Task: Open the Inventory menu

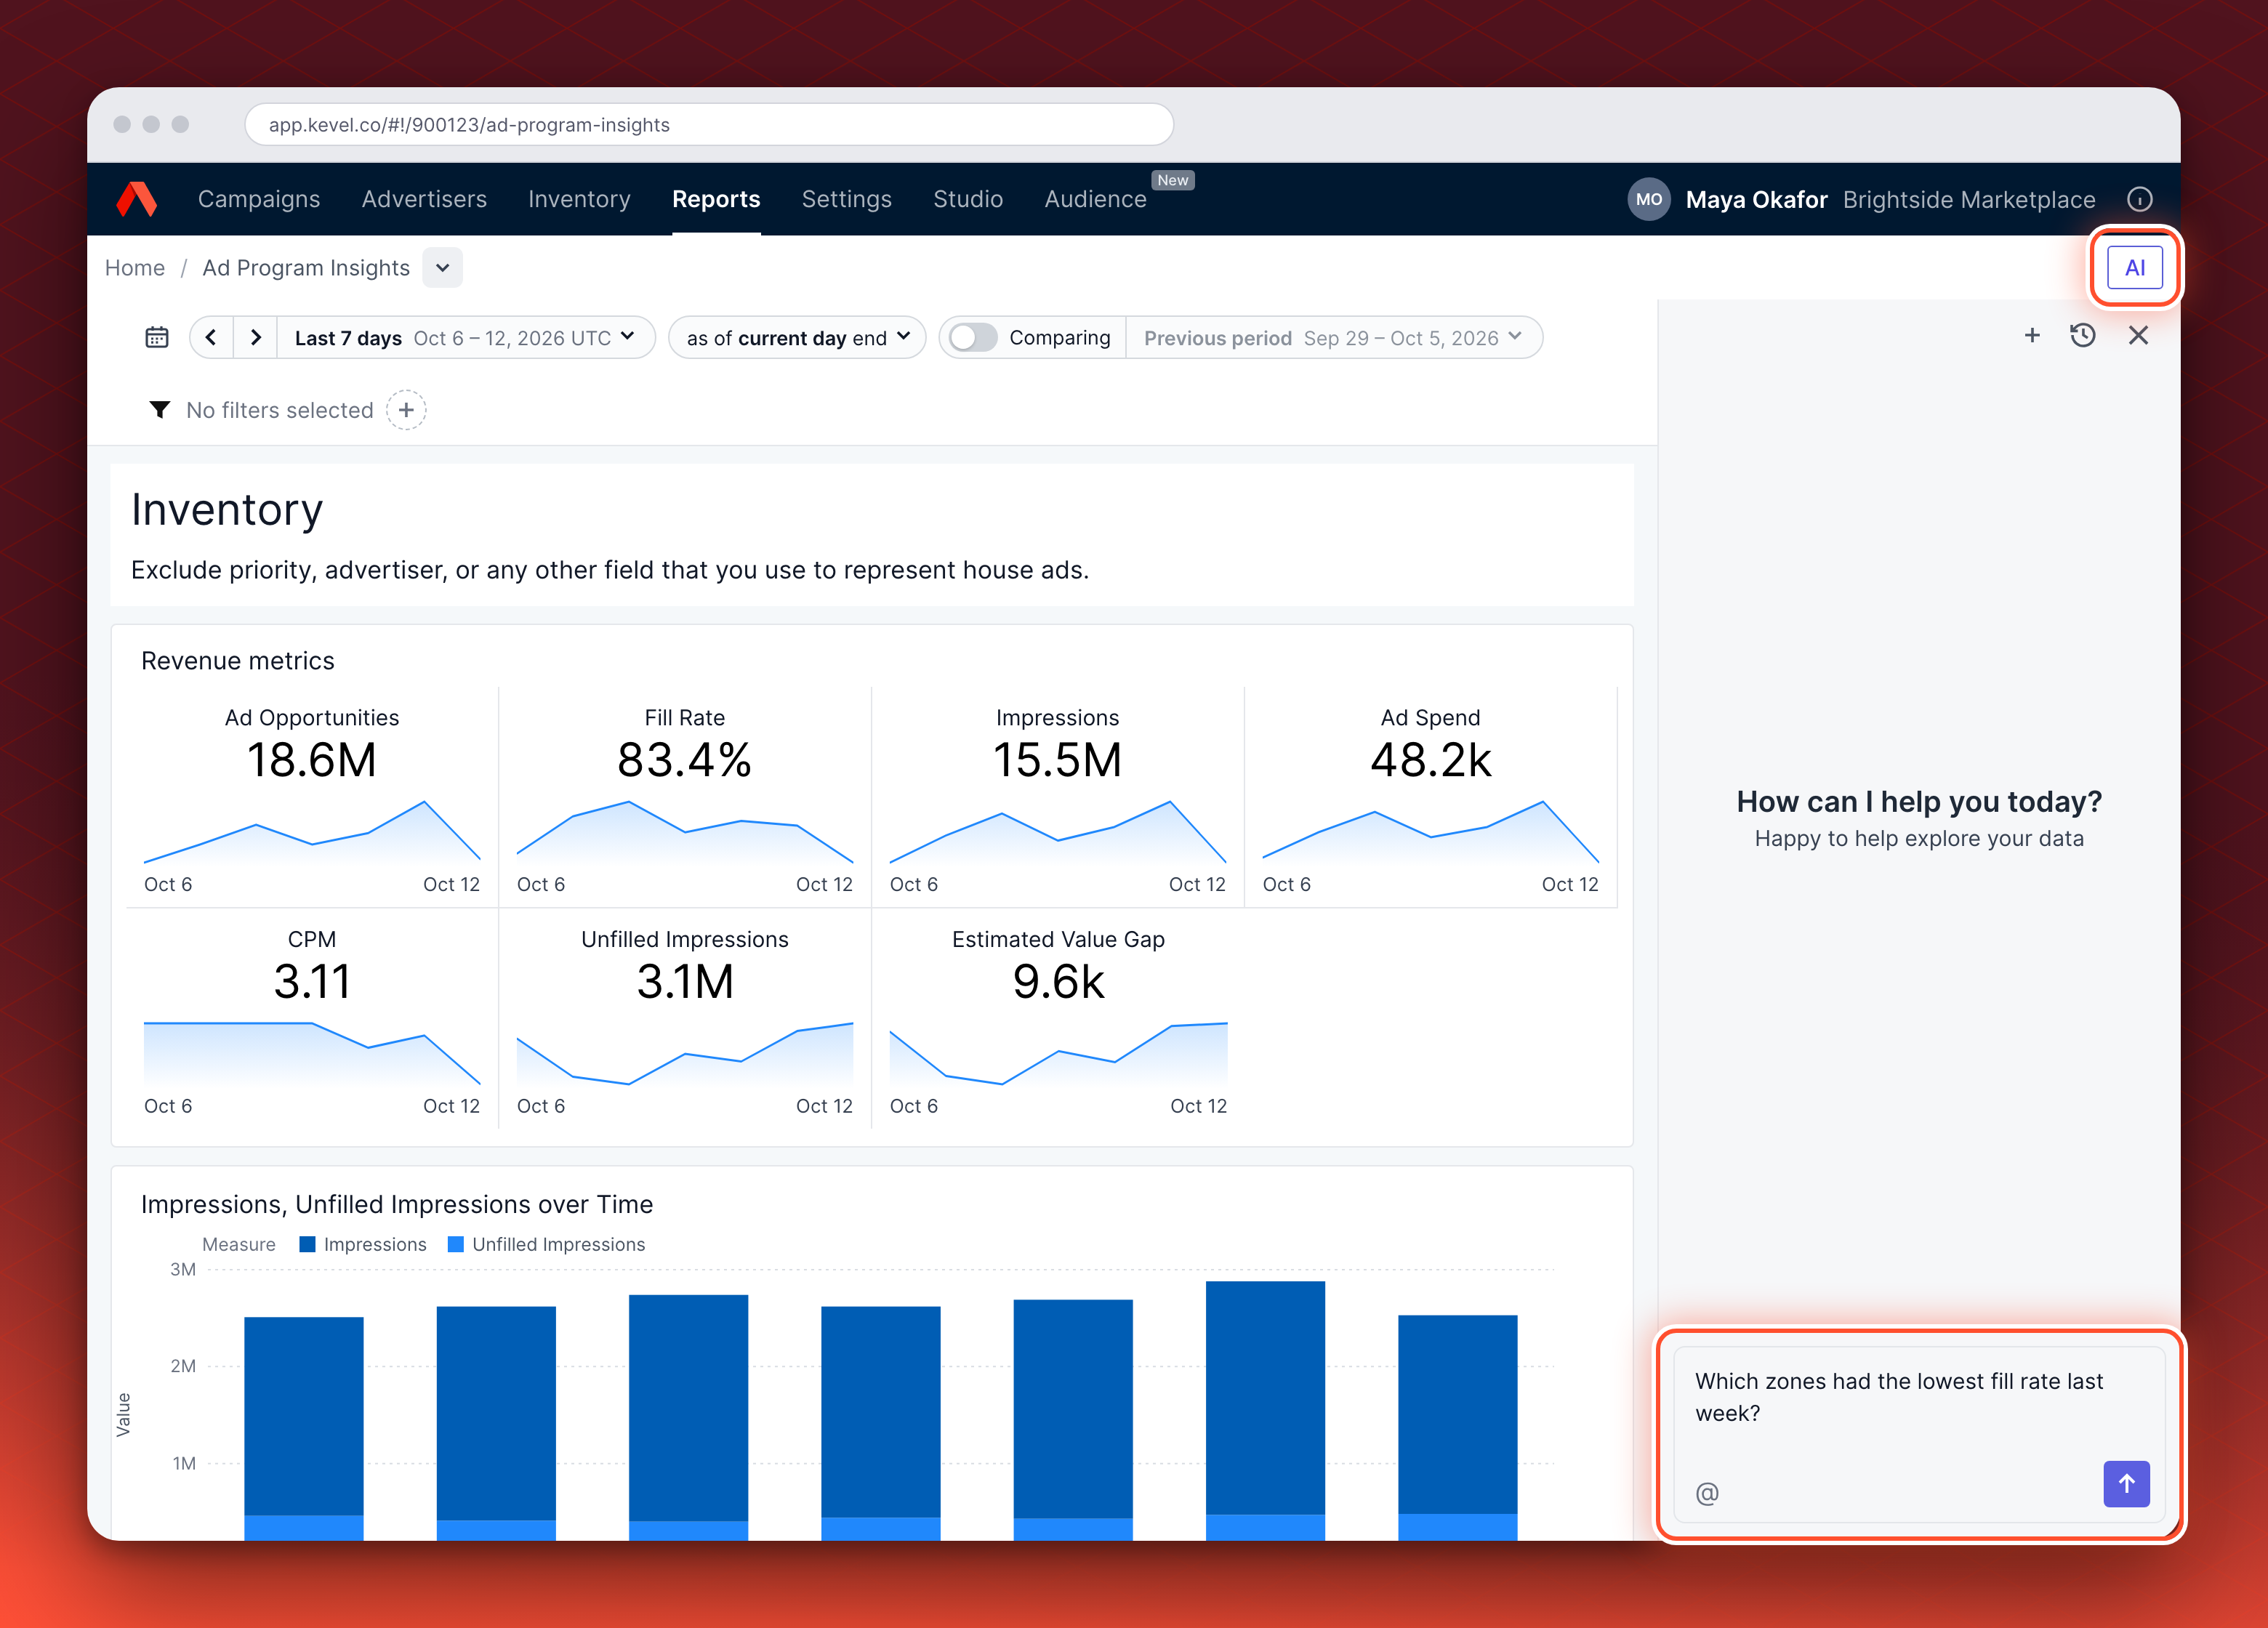Action: [579, 199]
